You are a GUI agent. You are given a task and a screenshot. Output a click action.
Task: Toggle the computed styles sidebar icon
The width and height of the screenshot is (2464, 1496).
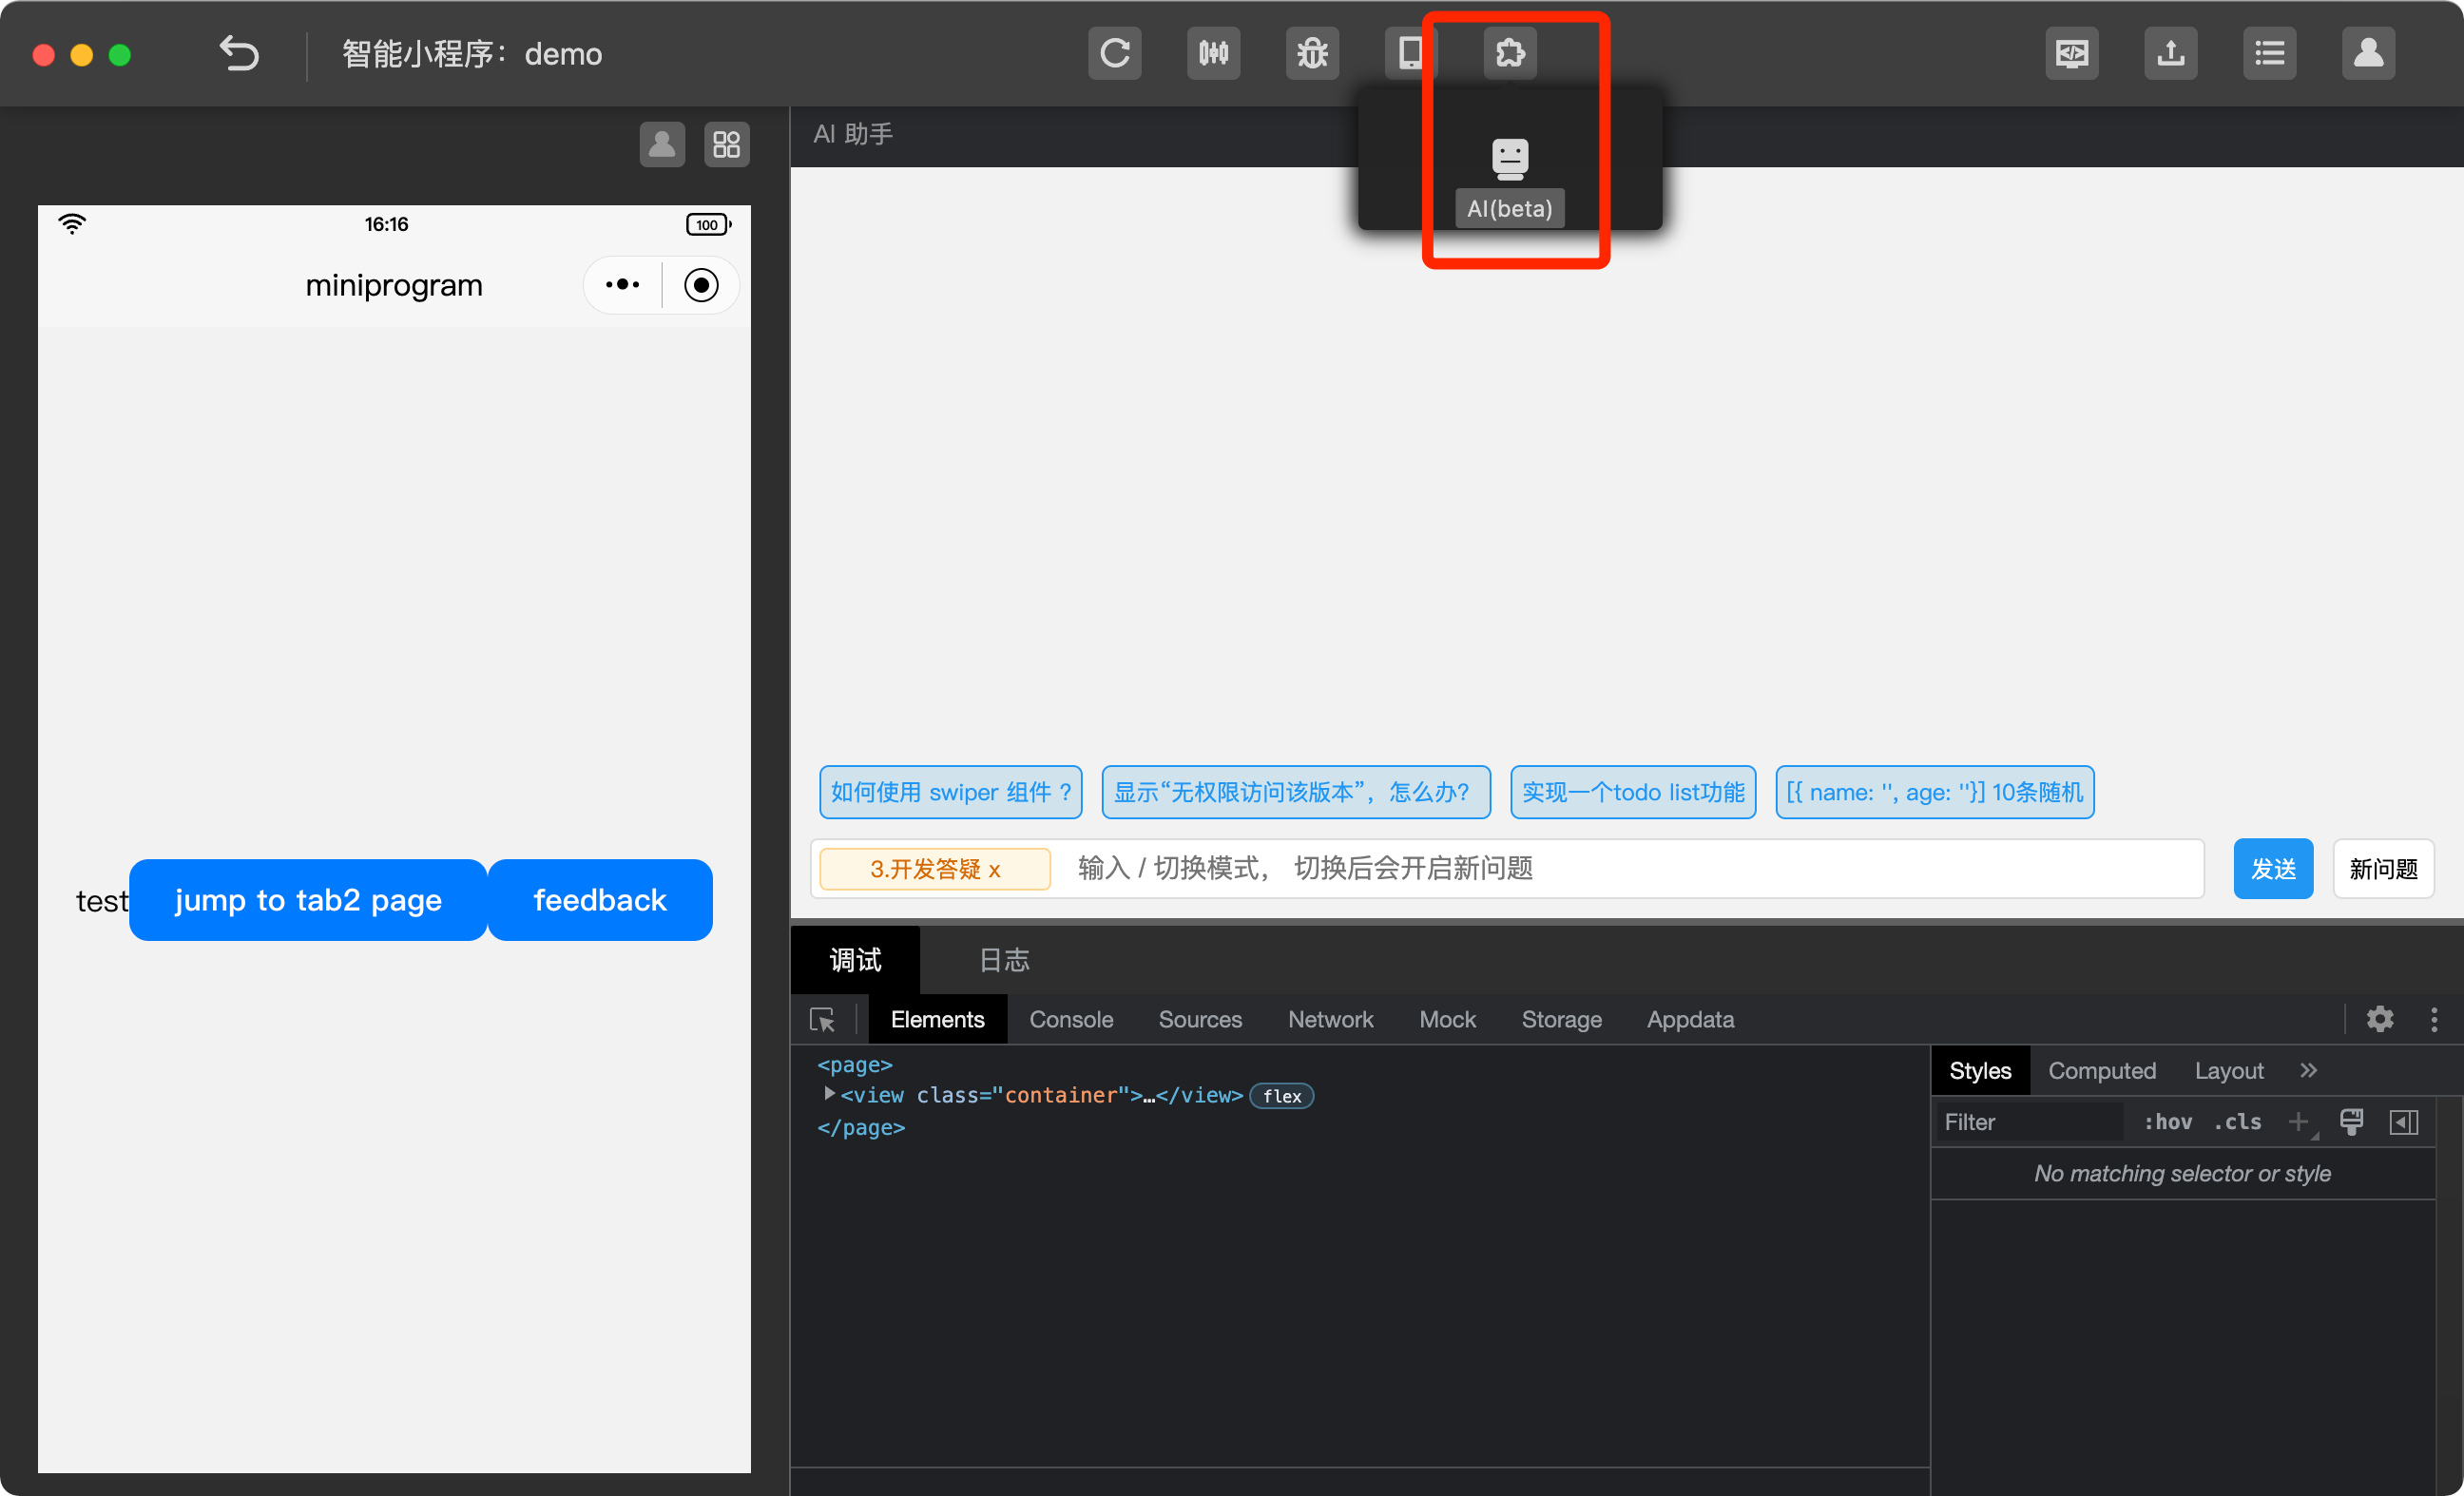click(x=2403, y=1122)
